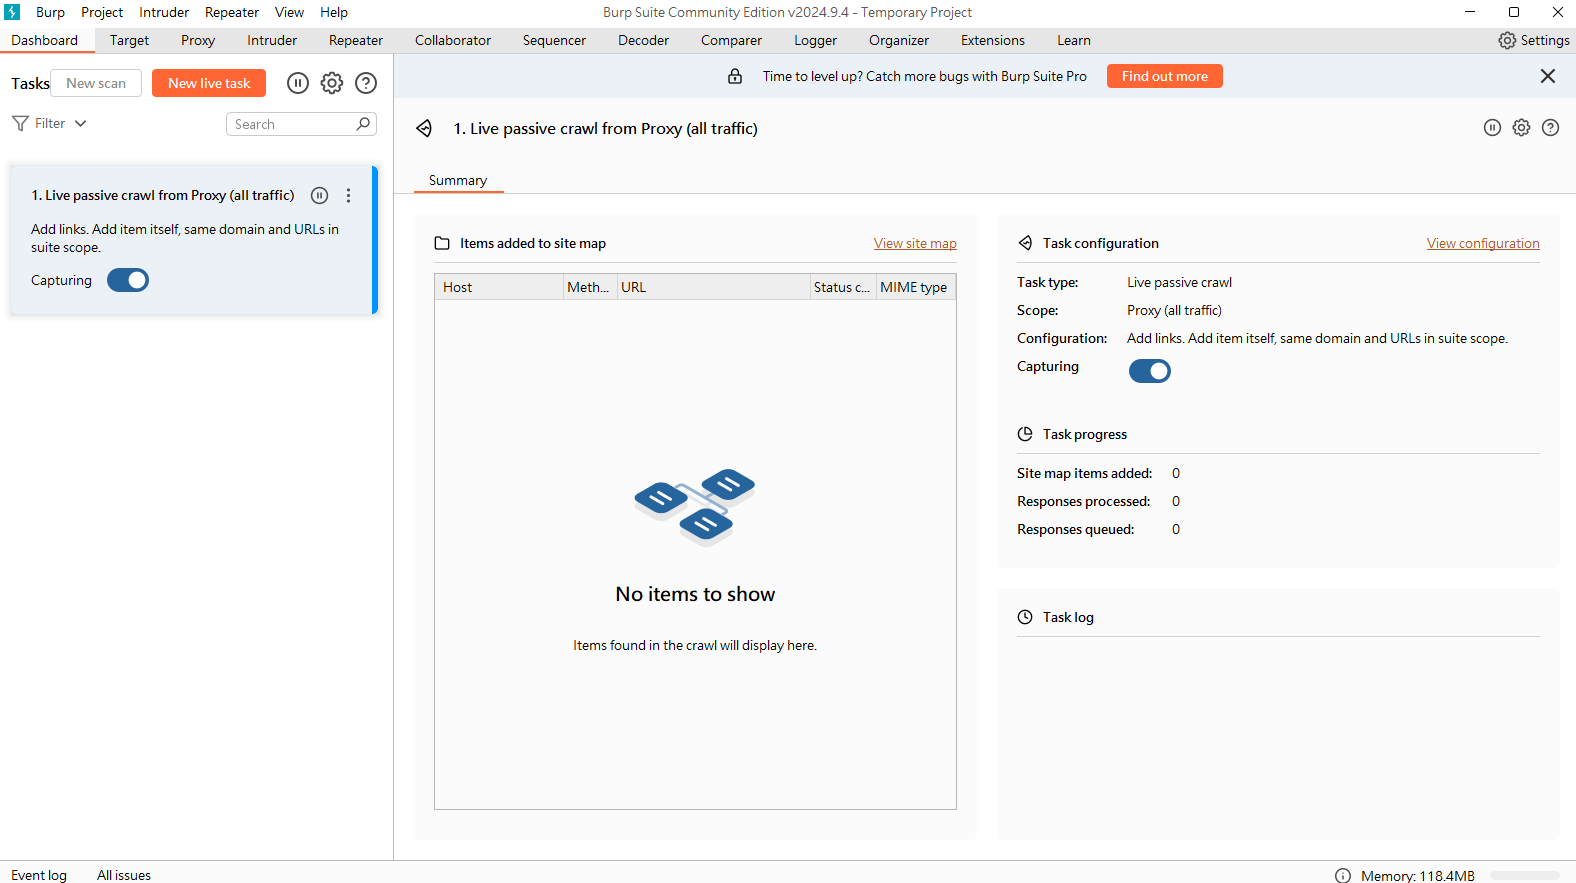Click the filter funnel icon

click(x=20, y=123)
